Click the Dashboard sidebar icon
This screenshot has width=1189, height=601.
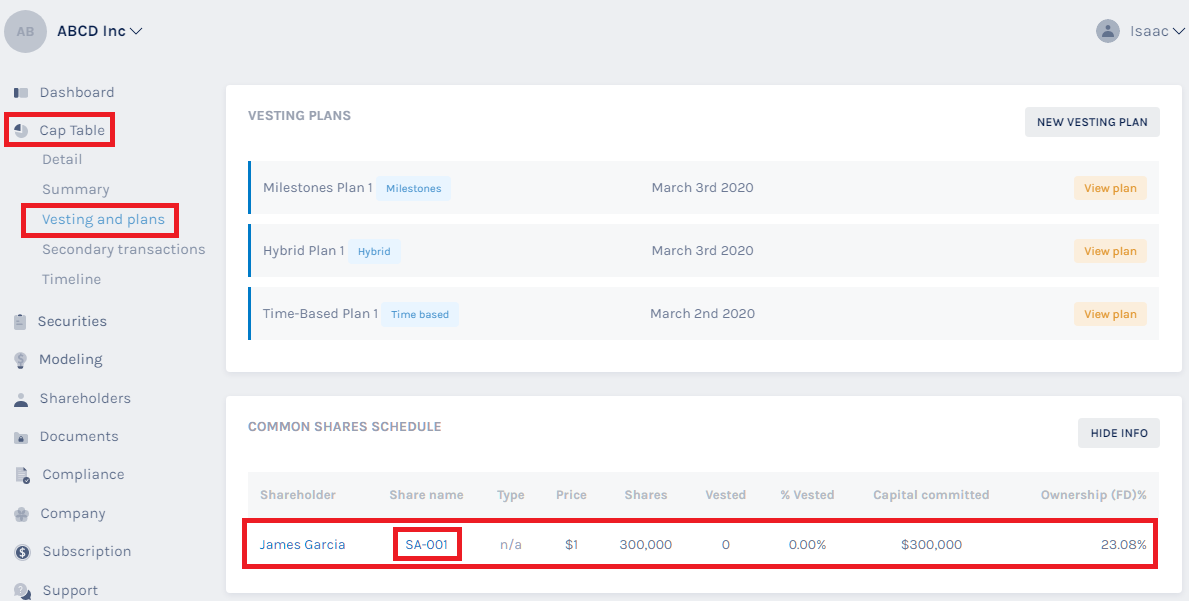point(21,92)
